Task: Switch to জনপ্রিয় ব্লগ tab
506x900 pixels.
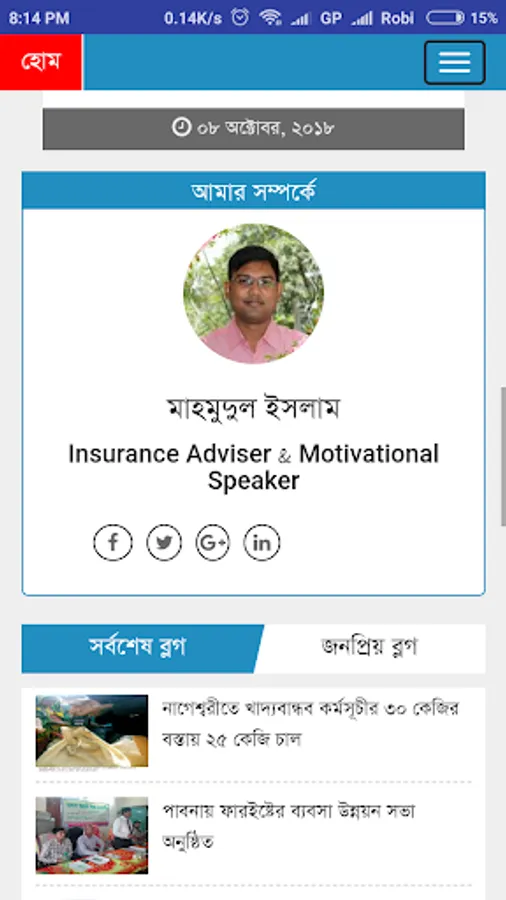Action: point(369,648)
